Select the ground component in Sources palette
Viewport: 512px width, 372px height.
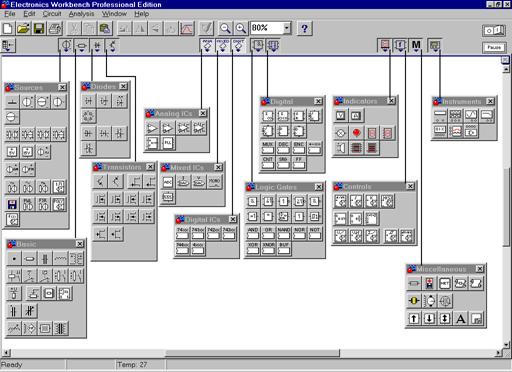(12, 102)
